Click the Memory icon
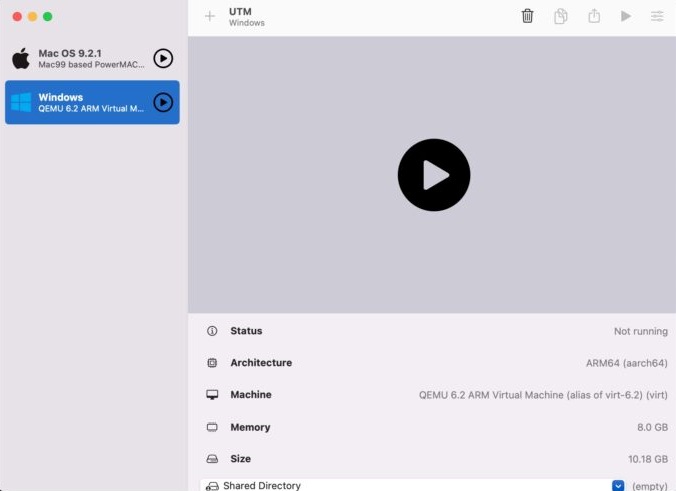 tap(212, 427)
